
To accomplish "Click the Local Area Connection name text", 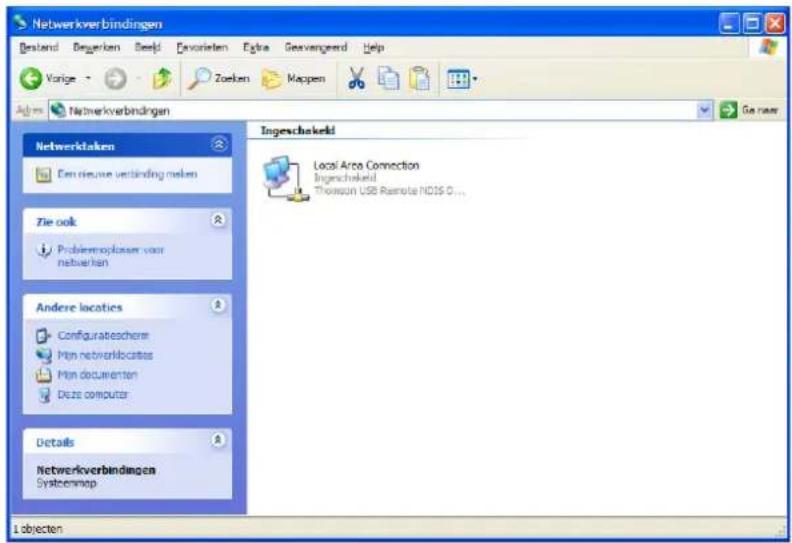I will (366, 165).
